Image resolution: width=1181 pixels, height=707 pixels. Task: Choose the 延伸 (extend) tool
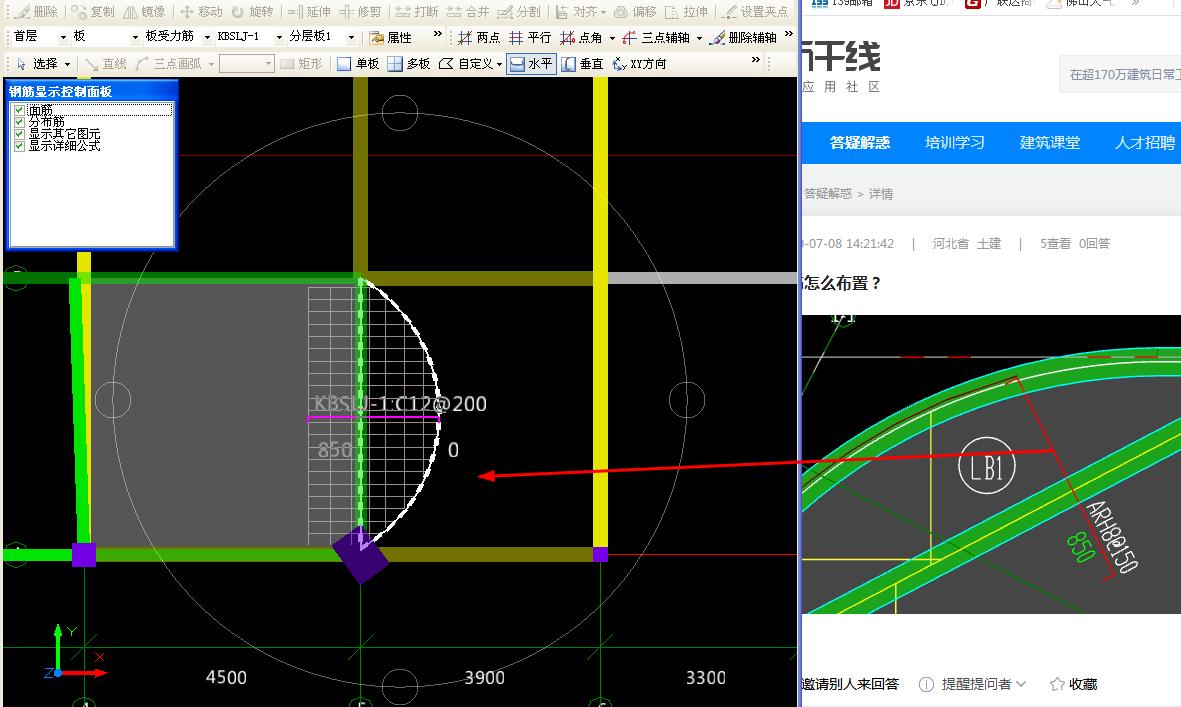click(x=310, y=12)
